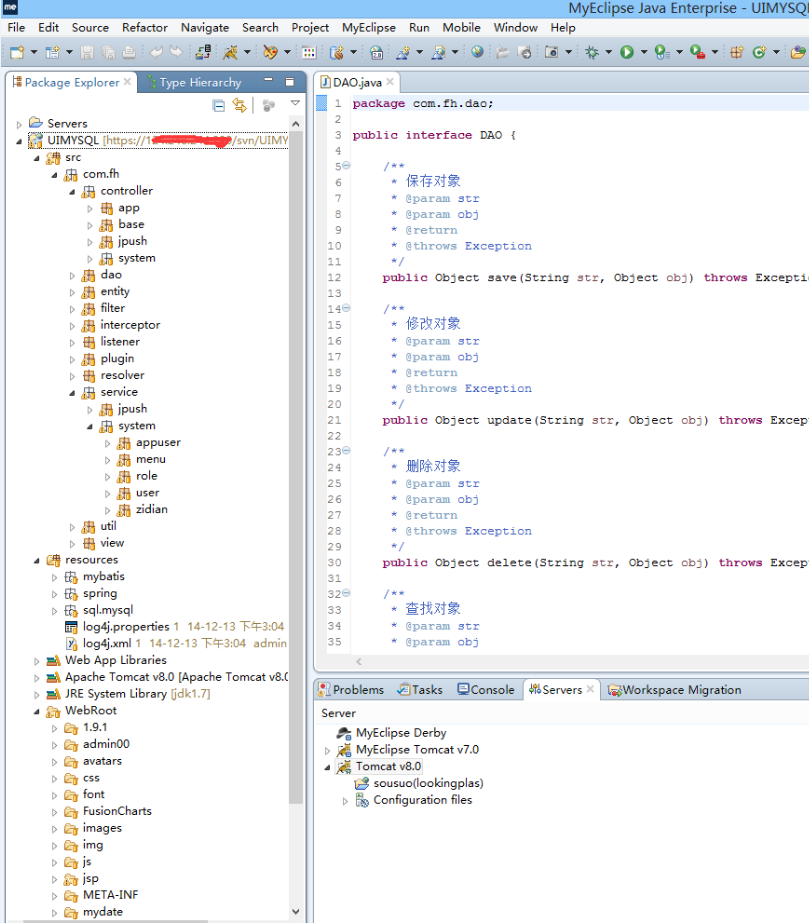Screen dimensions: 809x923
Task: Fold the javadoc comment at line 14
Action: pos(347,308)
